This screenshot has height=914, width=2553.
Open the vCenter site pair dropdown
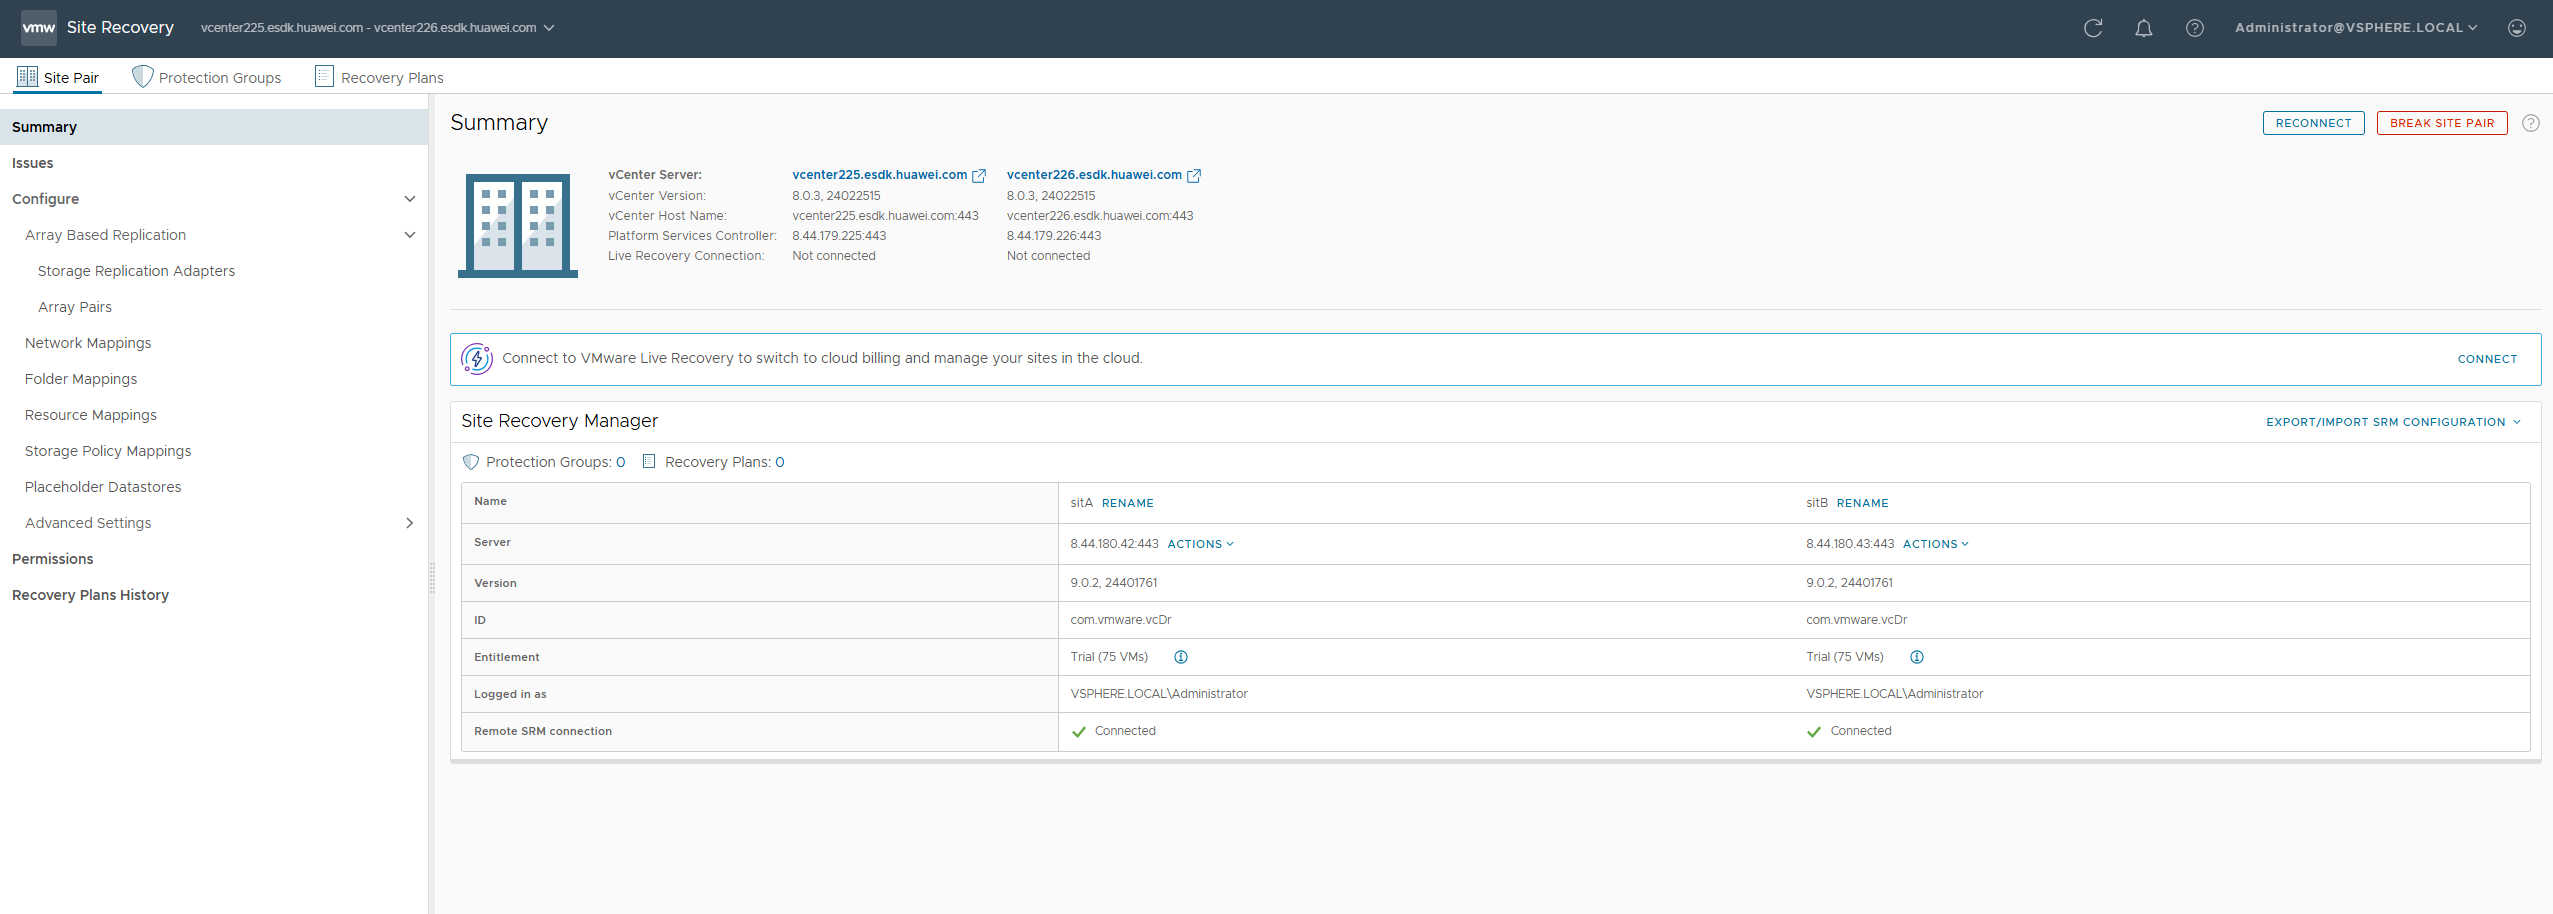[377, 28]
